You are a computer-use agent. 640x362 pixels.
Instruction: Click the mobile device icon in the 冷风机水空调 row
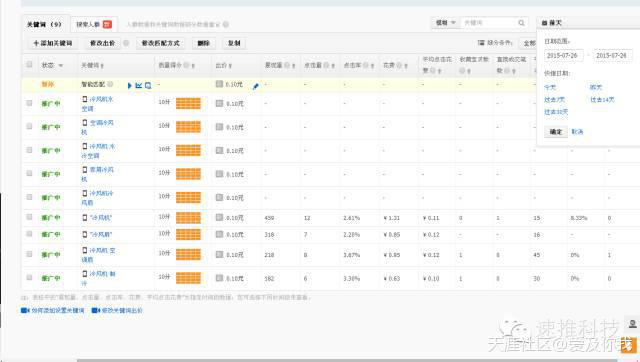pyautogui.click(x=84, y=99)
